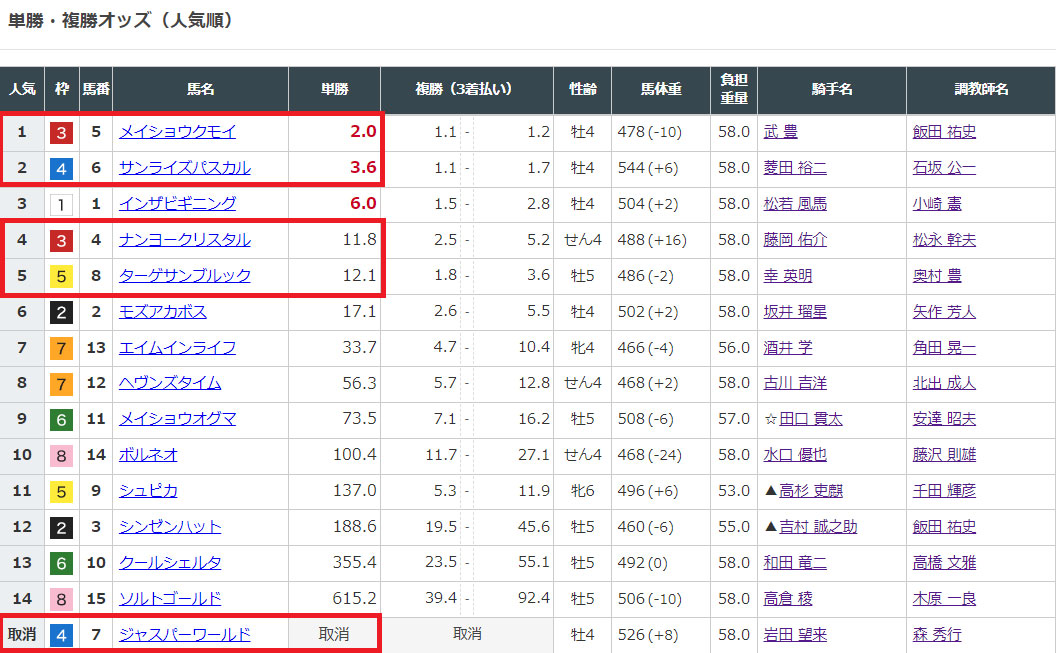Select horse ナンヨークリスタル

(185, 240)
